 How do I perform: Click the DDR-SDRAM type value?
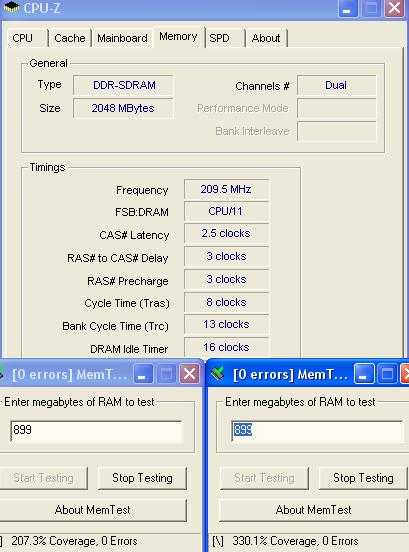[x=124, y=85]
